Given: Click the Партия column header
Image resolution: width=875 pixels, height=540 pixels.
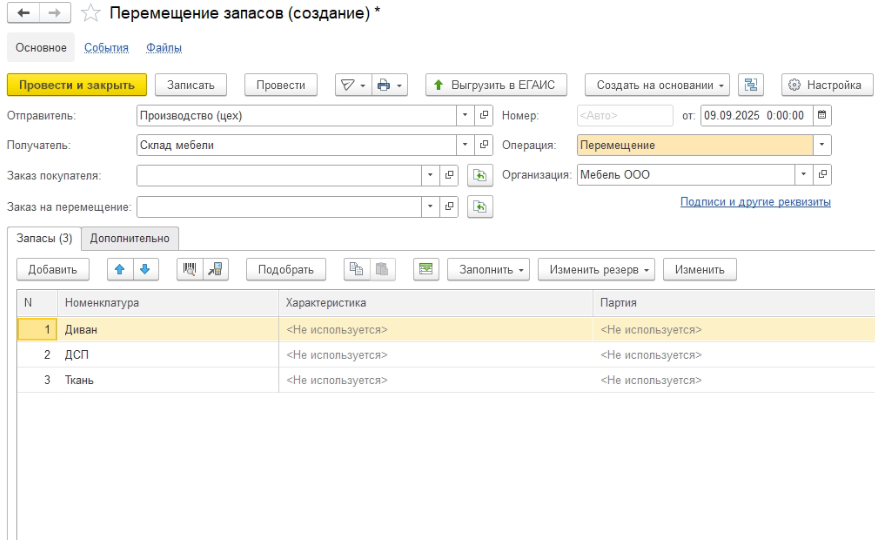Looking at the screenshot, I should pos(734,303).
